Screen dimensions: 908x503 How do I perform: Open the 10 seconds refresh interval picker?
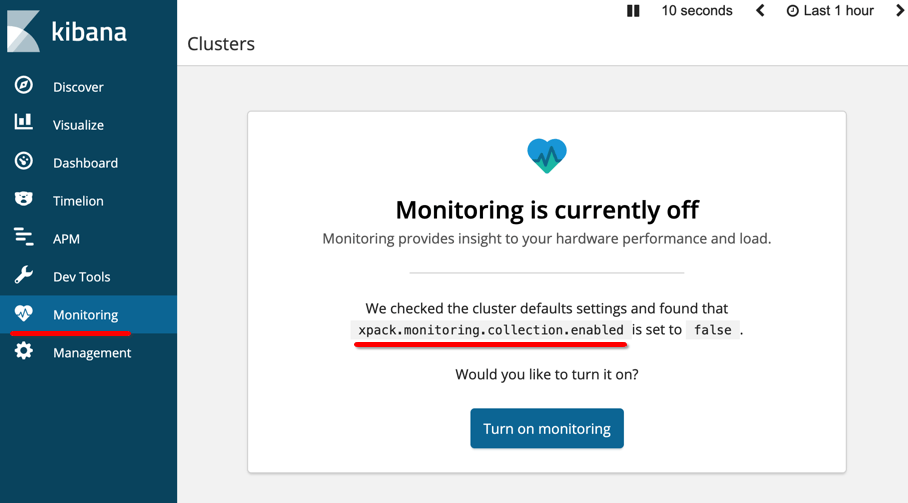[x=697, y=11]
